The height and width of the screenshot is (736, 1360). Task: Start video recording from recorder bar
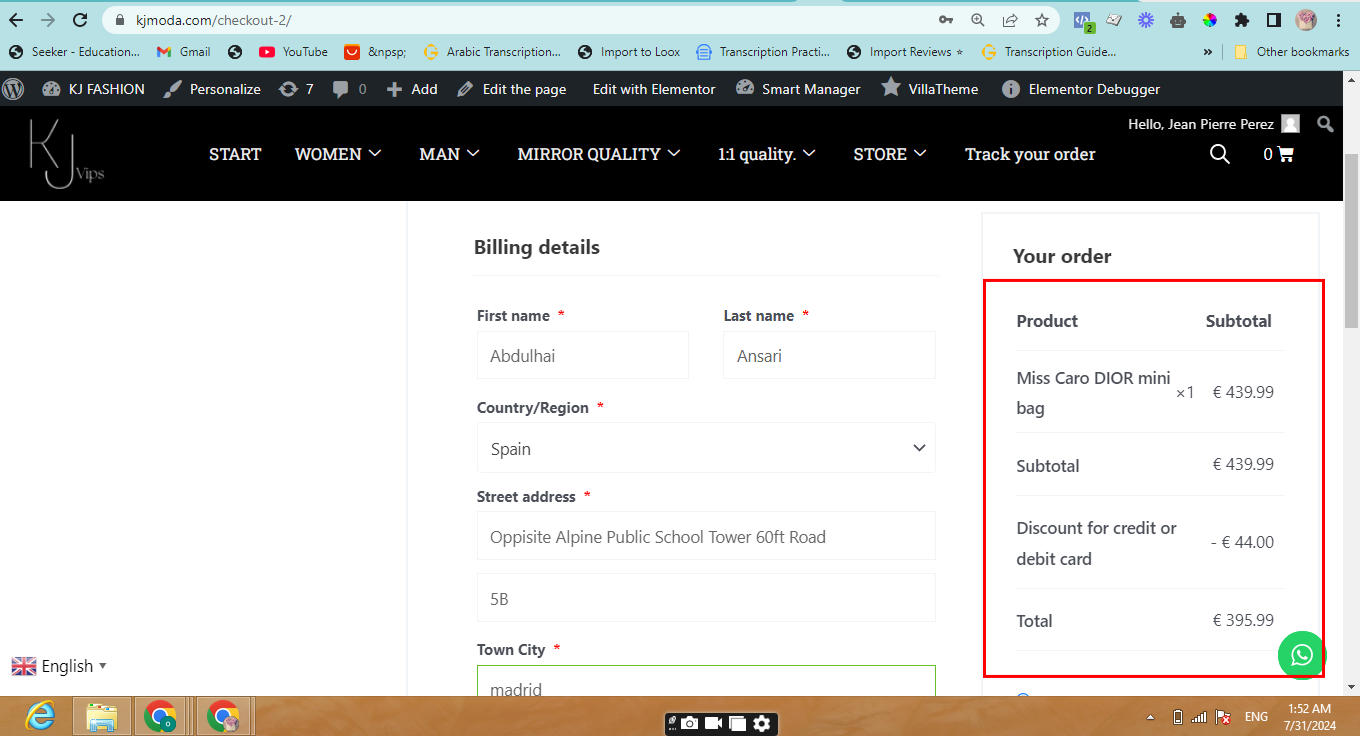pyautogui.click(x=714, y=723)
